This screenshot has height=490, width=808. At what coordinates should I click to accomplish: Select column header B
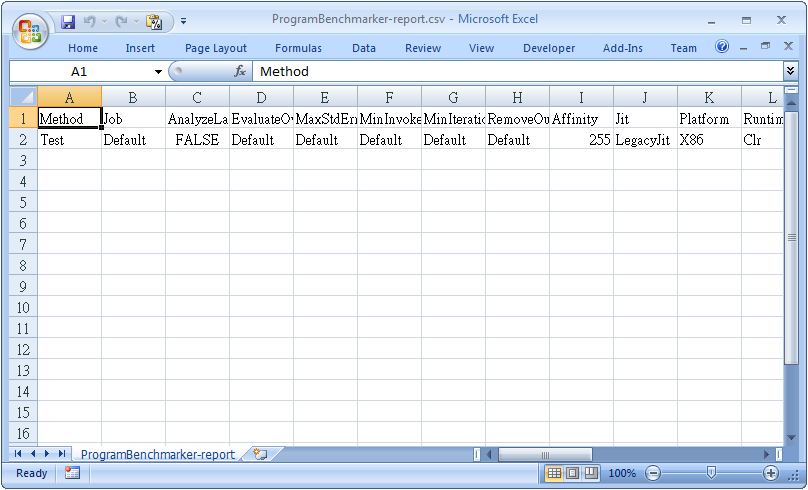tap(133, 97)
